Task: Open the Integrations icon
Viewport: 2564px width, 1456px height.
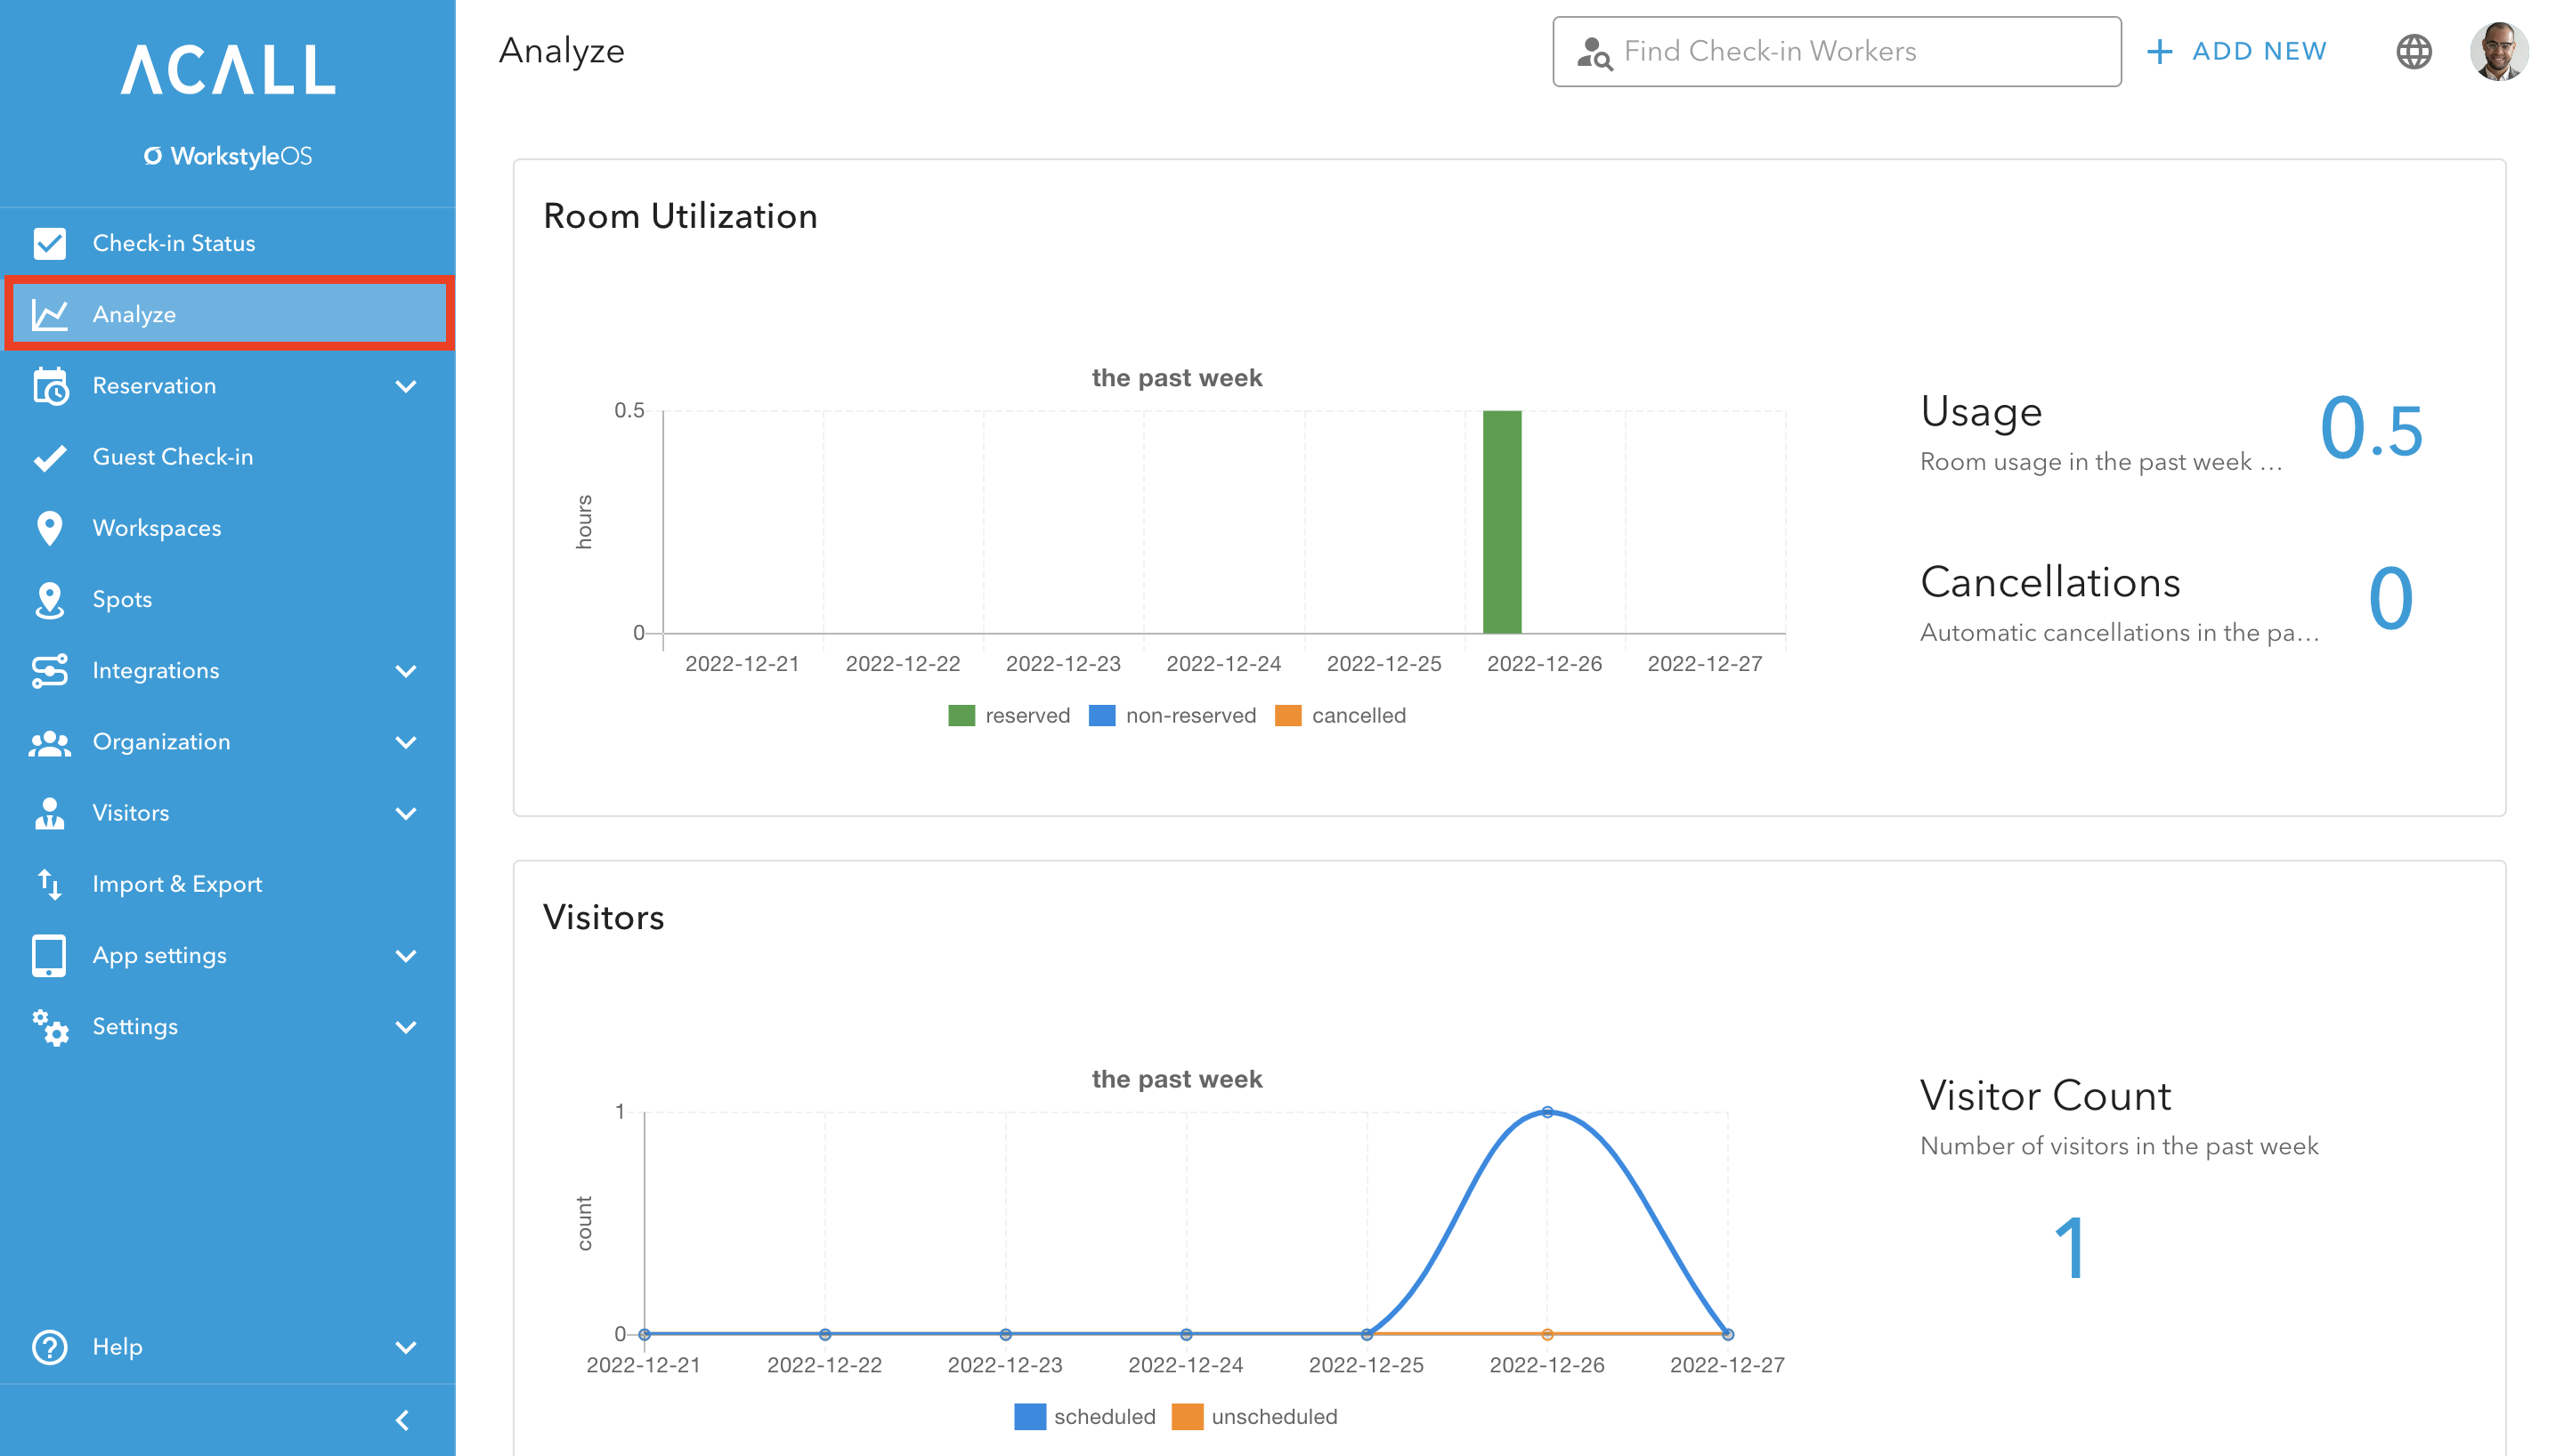Action: pyautogui.click(x=50, y=670)
